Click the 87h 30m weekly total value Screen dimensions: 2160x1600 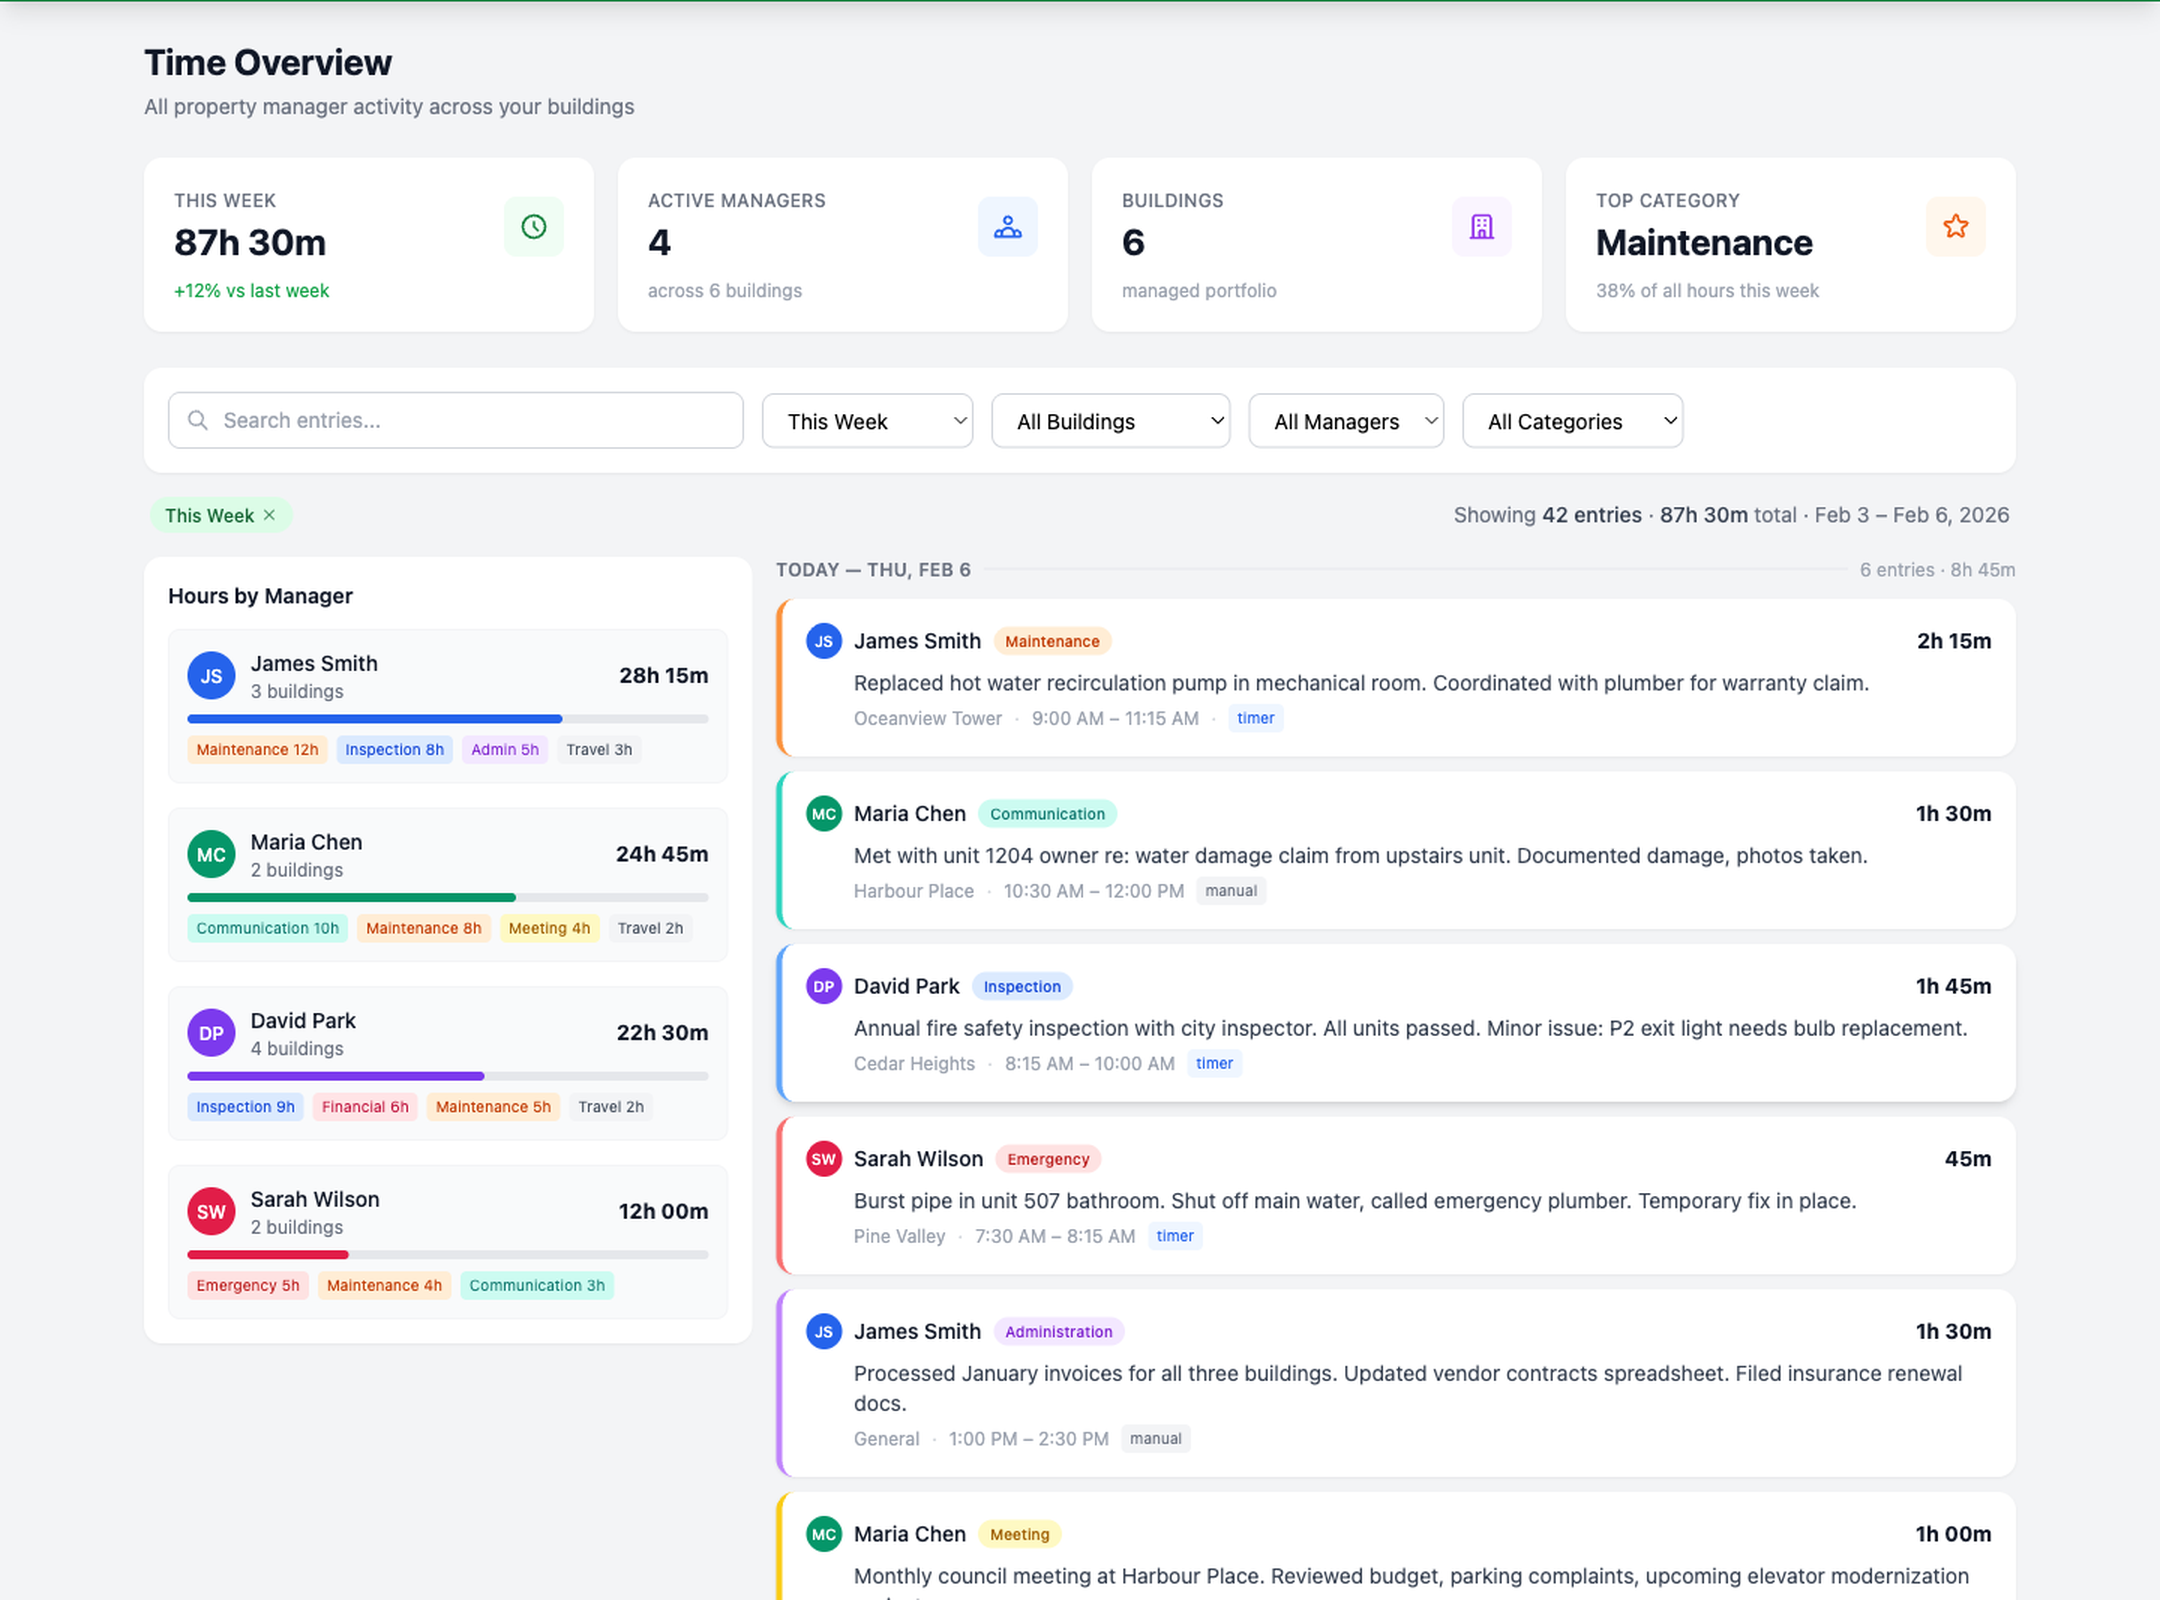[x=250, y=243]
